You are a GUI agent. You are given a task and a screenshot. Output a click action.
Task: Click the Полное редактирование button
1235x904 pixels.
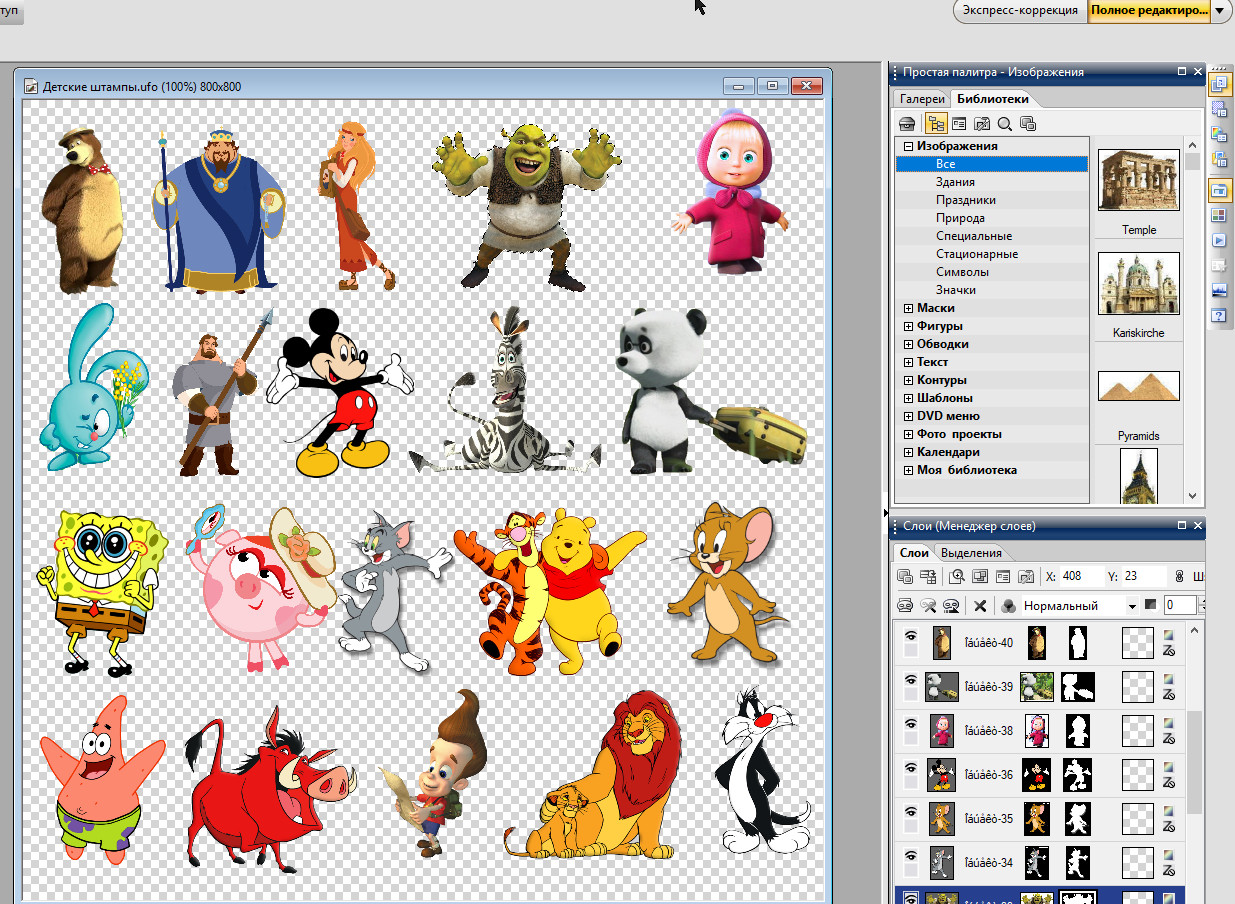[x=1148, y=10]
